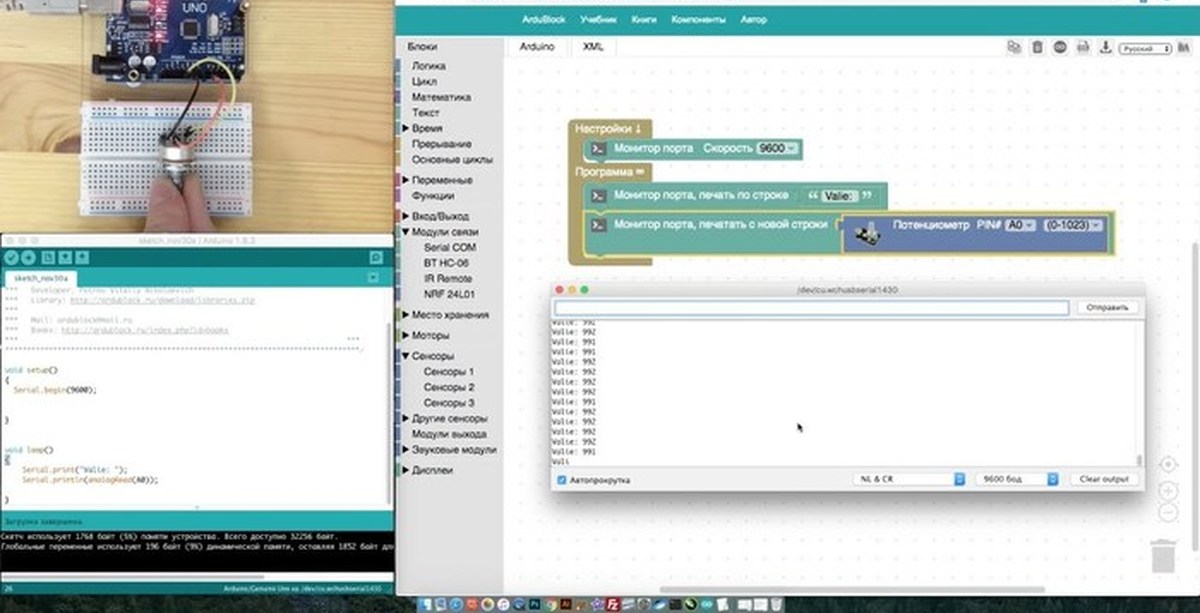Save the sketch with the download icon

coord(1104,45)
